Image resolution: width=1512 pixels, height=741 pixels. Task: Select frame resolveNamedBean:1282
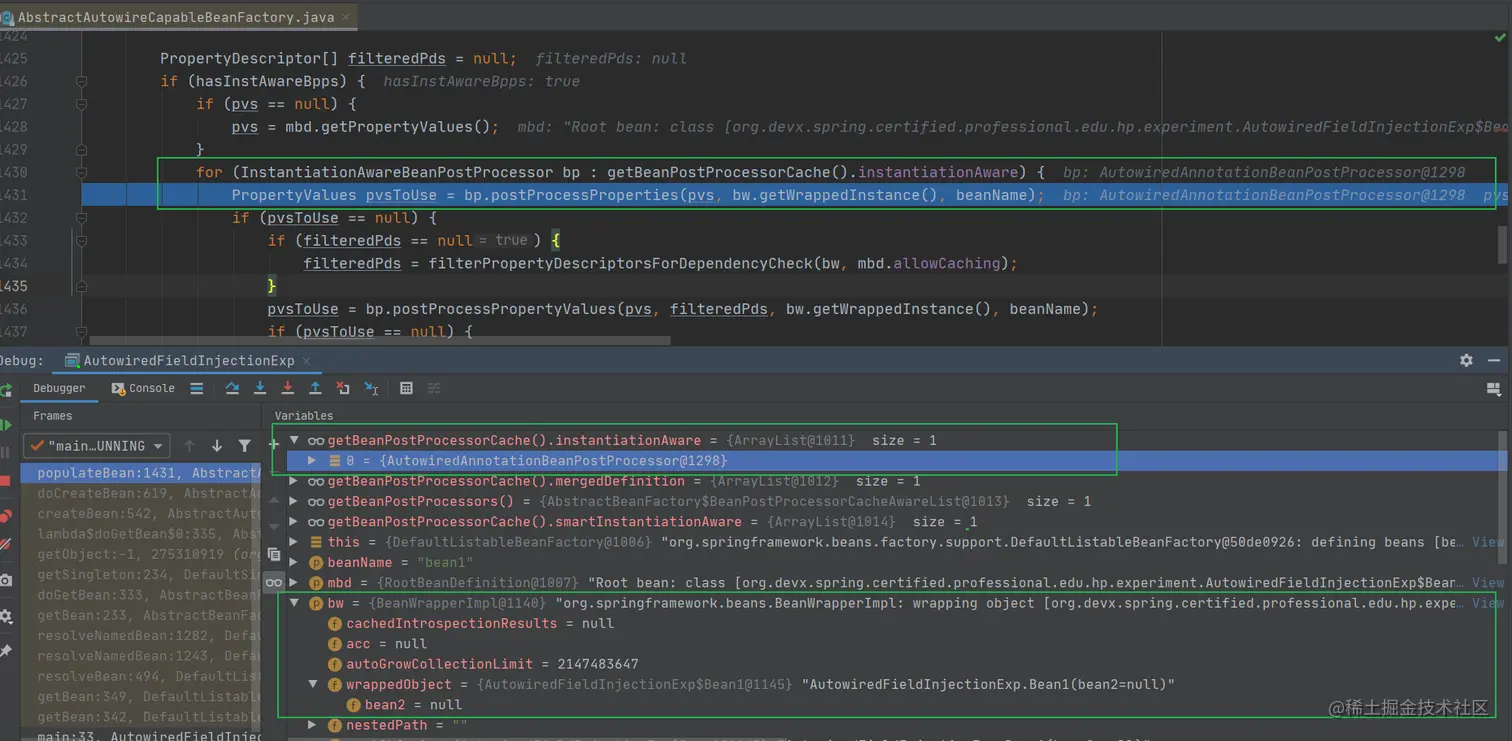point(142,635)
